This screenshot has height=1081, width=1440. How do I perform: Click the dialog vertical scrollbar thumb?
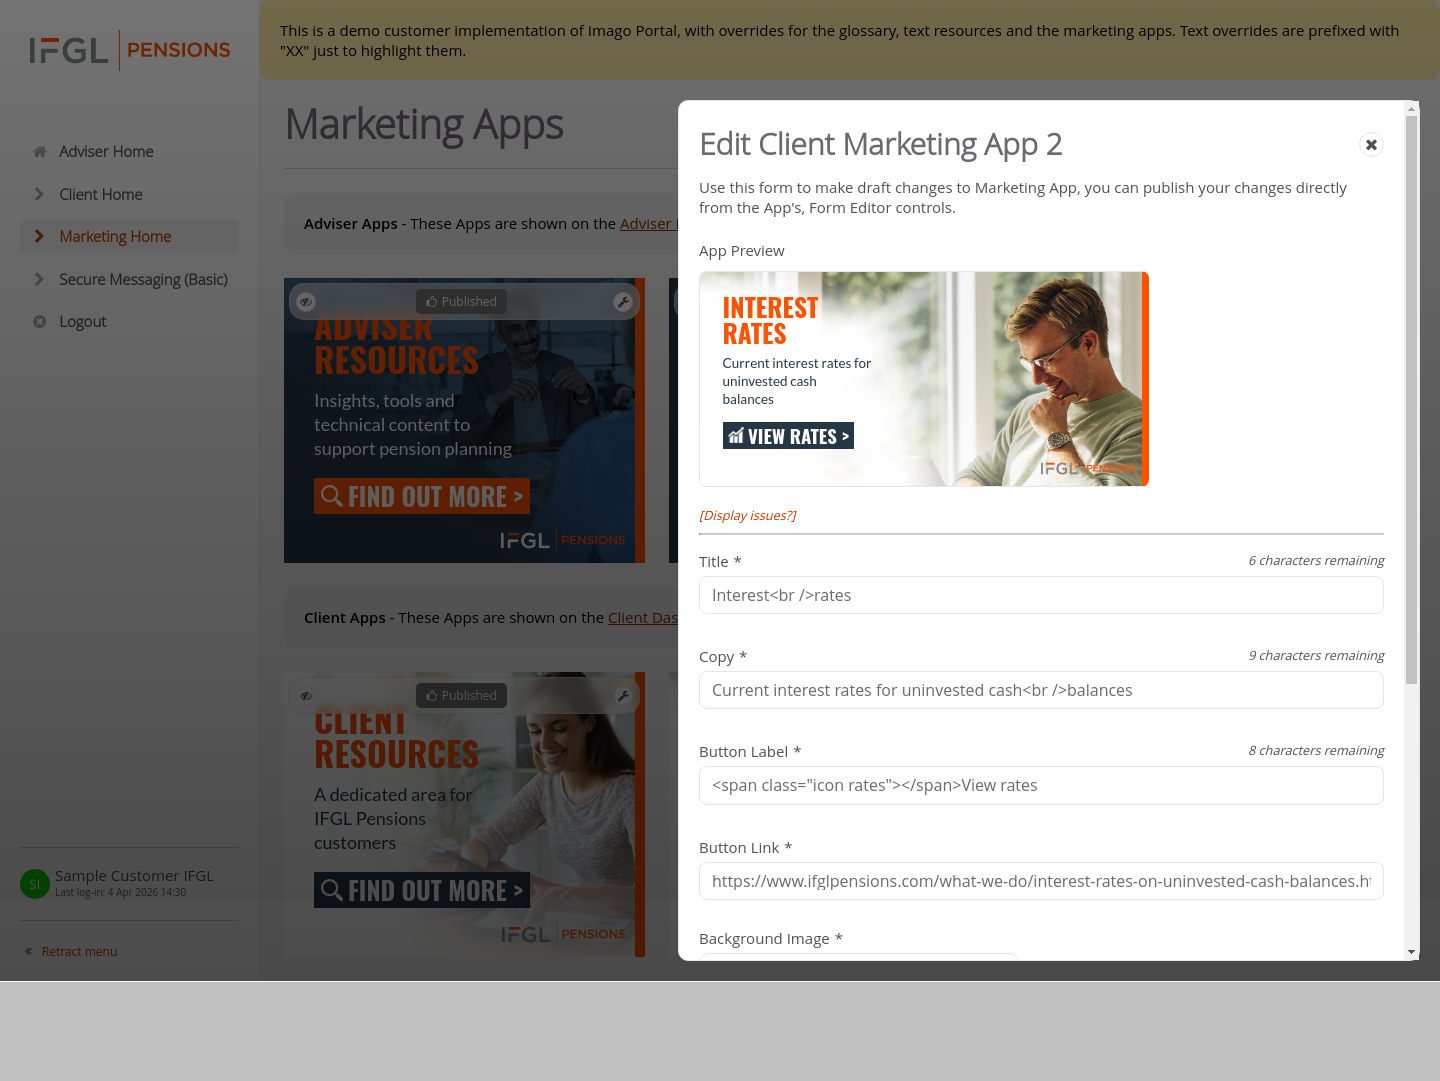click(1411, 400)
